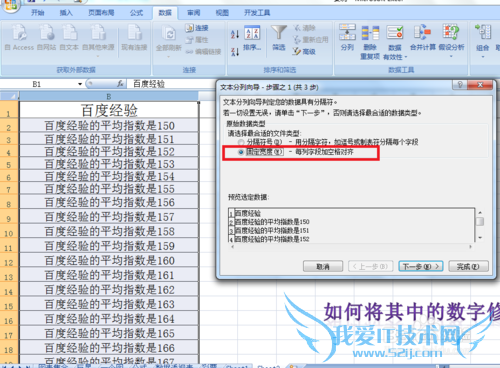500x368 pixels.
Task: Open the Sort (排序) dialog icon
Action: tap(252, 38)
